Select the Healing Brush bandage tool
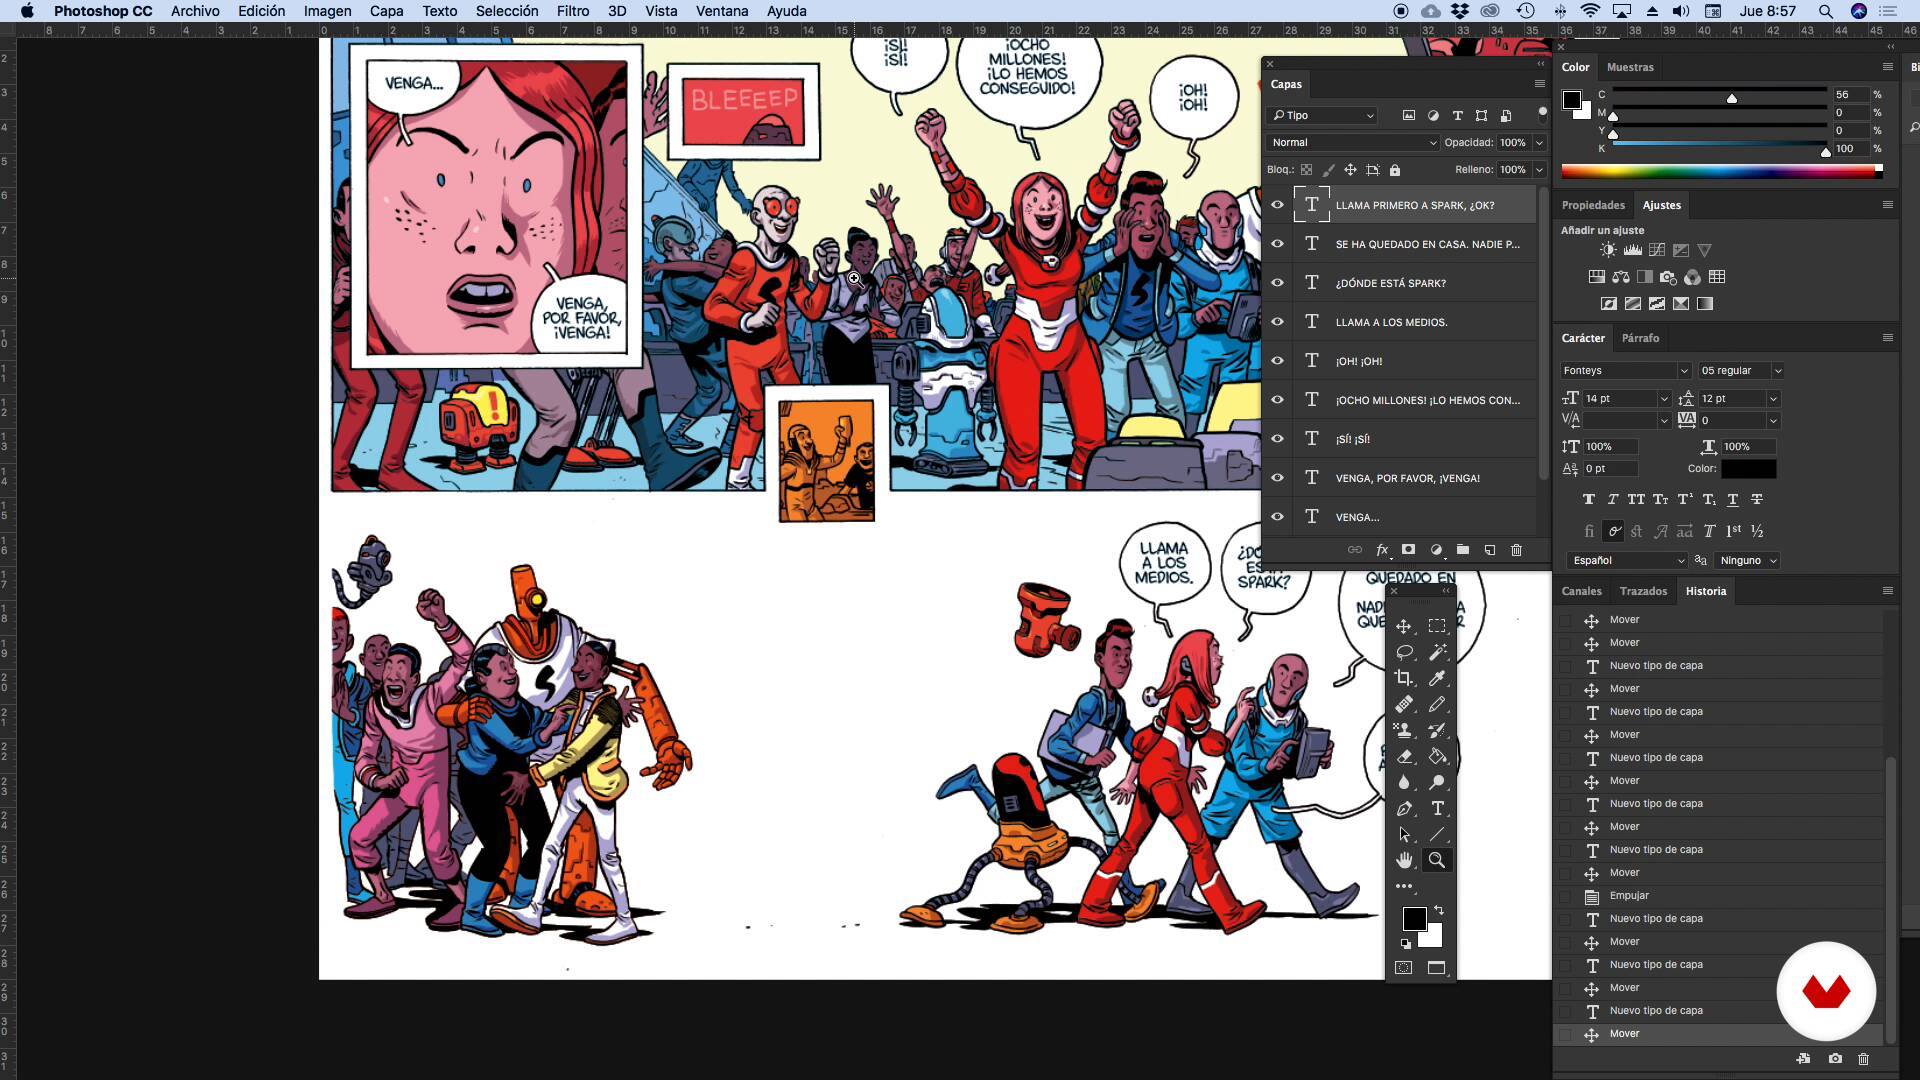 [x=1404, y=704]
